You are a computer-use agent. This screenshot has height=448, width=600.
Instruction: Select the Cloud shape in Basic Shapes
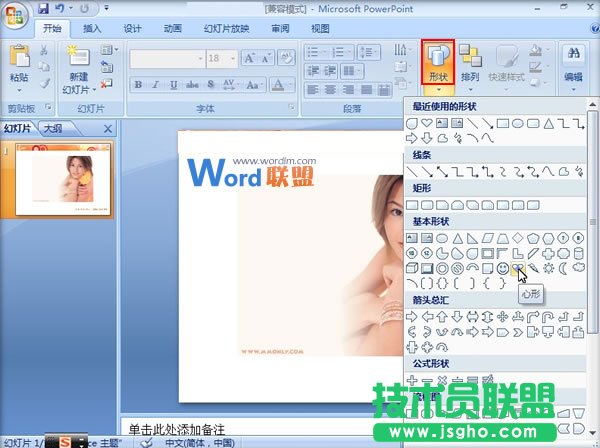coord(579,267)
